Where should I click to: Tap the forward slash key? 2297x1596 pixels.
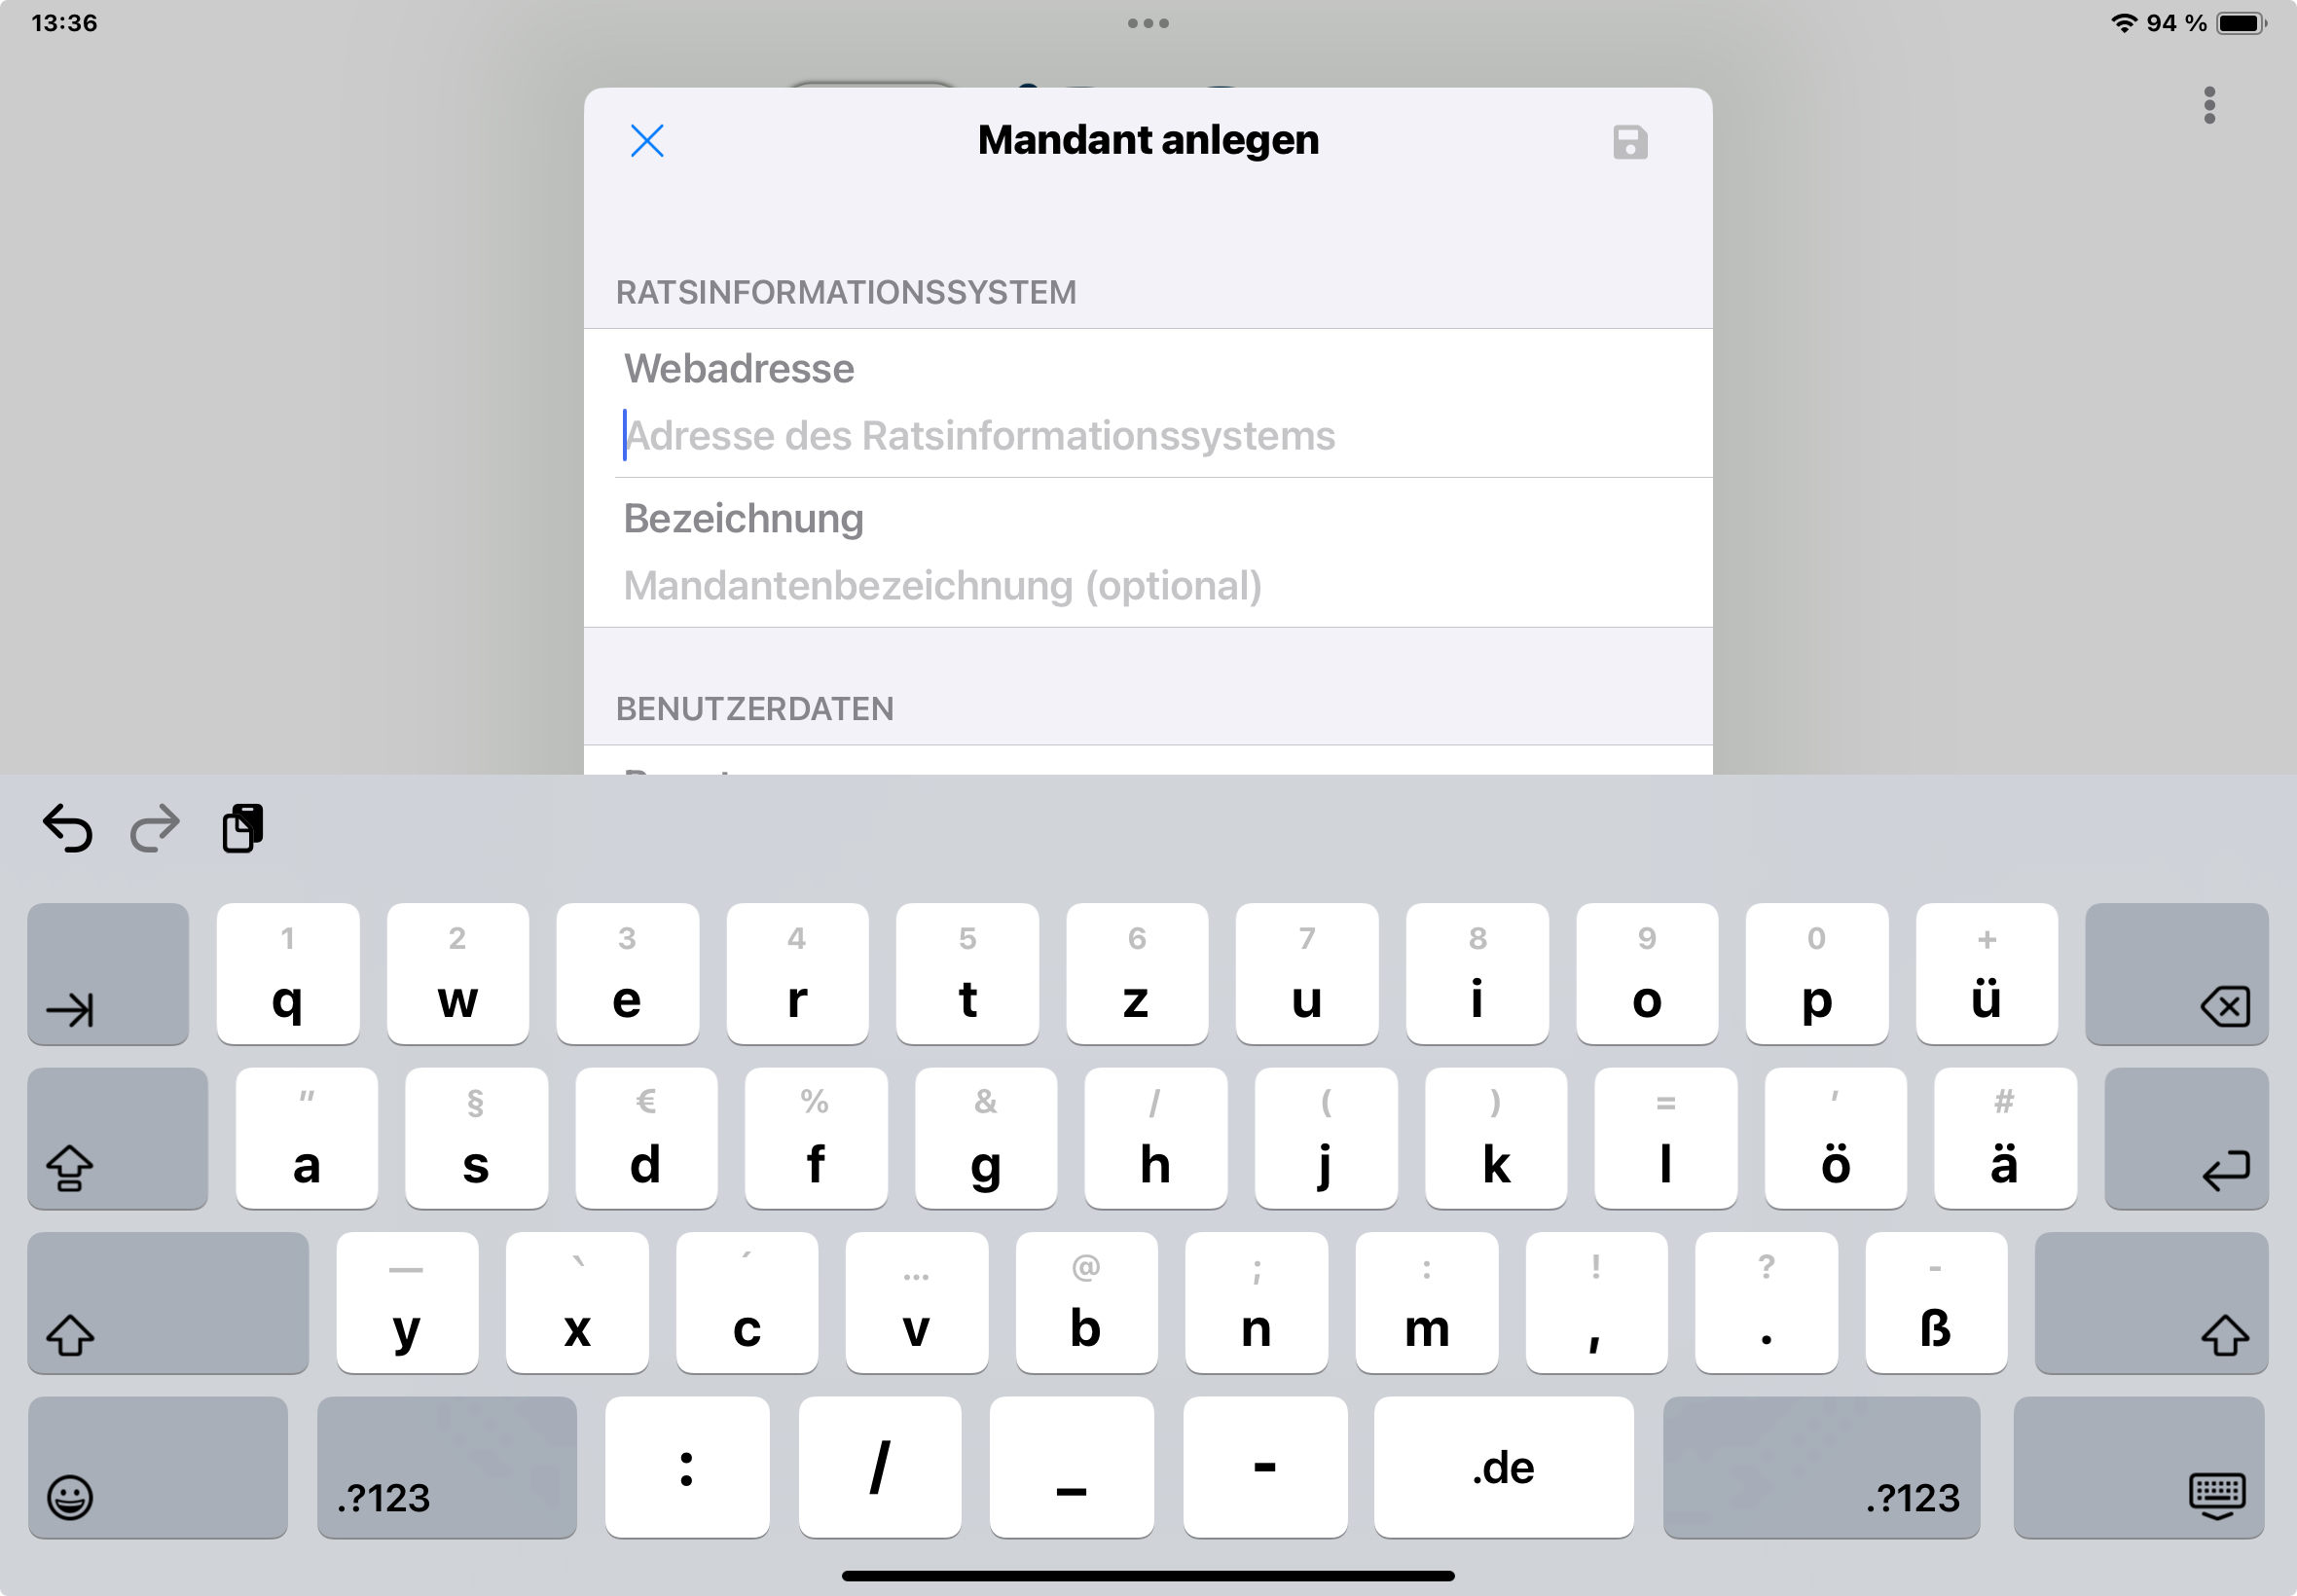point(880,1467)
